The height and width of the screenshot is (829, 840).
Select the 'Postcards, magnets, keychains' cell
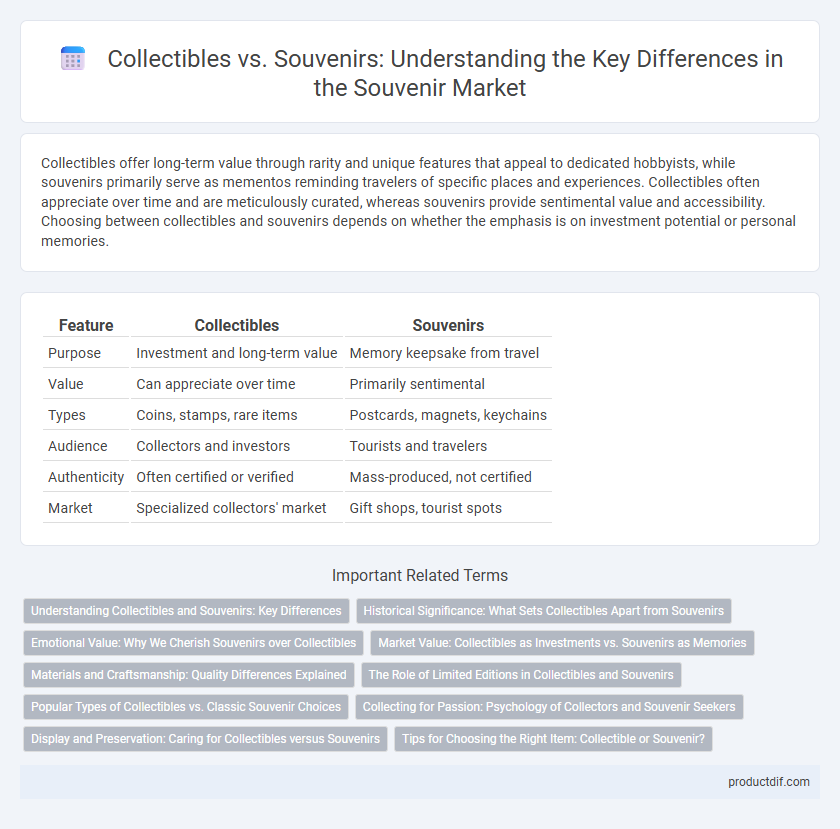(x=448, y=415)
